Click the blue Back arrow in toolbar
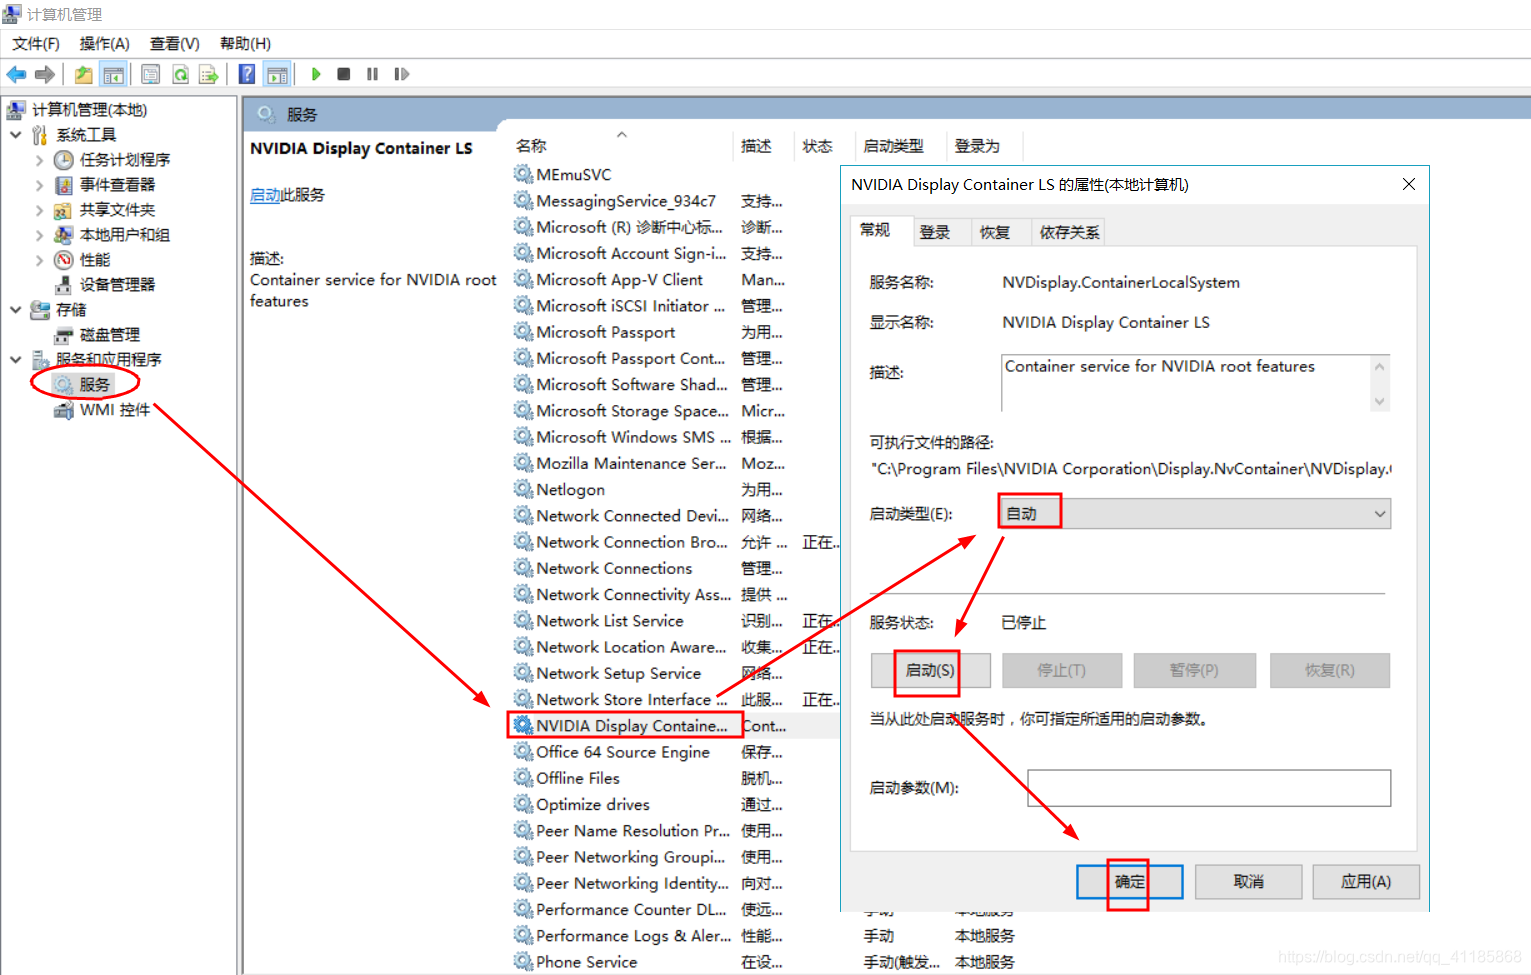Image resolution: width=1531 pixels, height=975 pixels. tap(16, 74)
